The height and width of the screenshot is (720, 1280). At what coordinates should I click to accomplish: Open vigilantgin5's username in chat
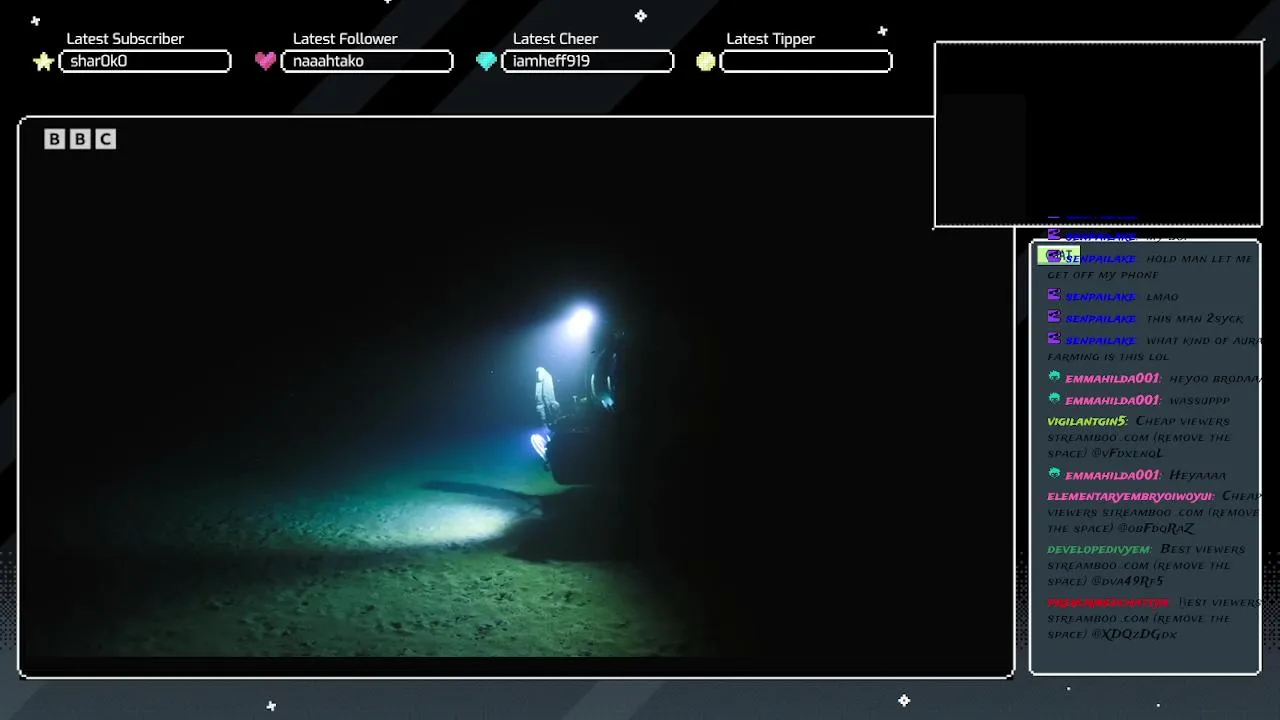click(1087, 422)
